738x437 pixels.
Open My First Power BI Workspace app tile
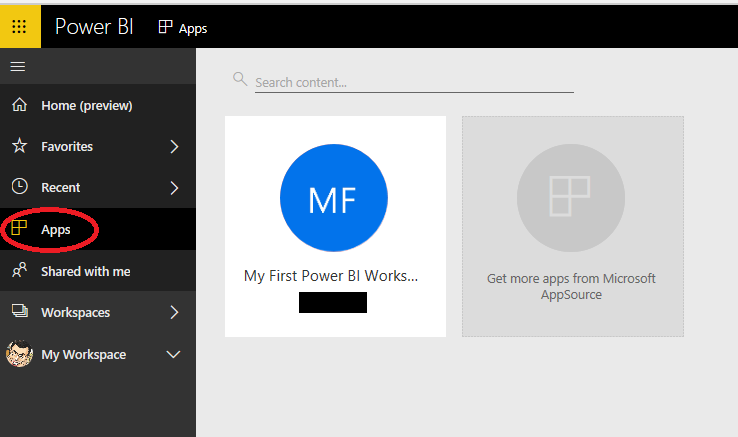pyautogui.click(x=336, y=227)
